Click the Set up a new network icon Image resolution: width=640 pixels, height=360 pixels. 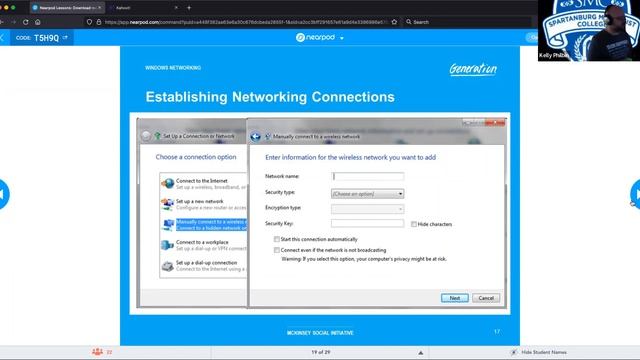[x=167, y=204]
